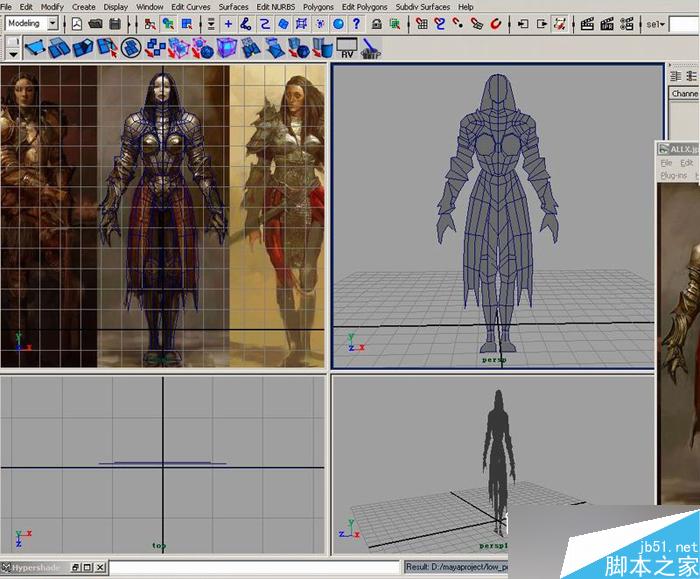This screenshot has height=579, width=700.
Task: Collapse the render icons group handle
Action: 573,24
